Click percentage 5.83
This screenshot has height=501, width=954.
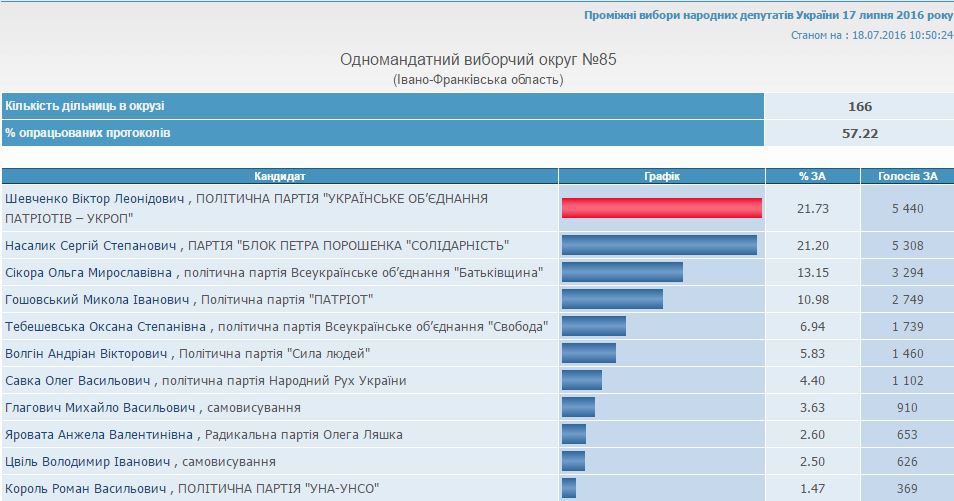coord(812,353)
